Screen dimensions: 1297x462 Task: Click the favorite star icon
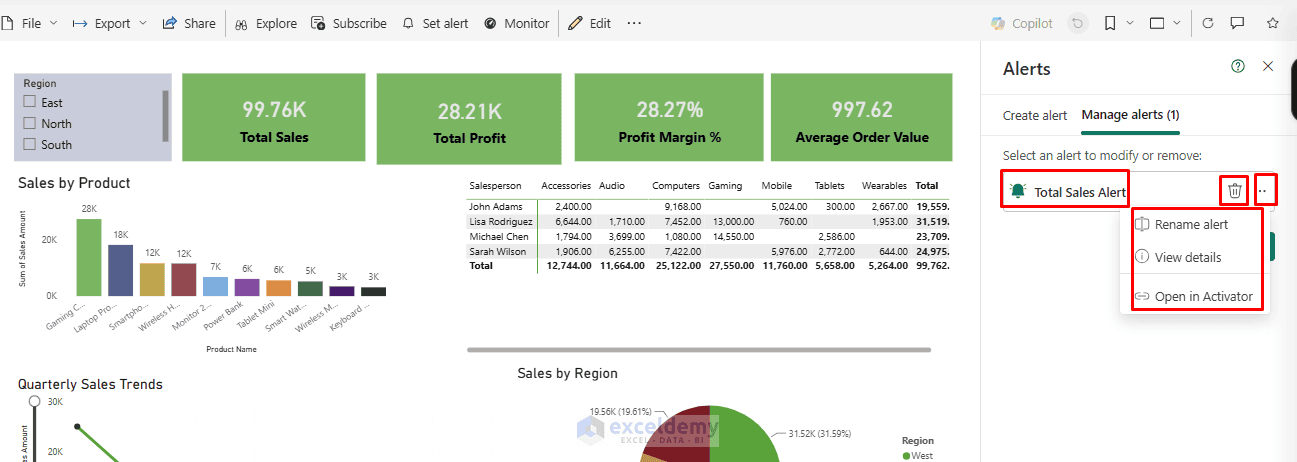coord(1273,23)
